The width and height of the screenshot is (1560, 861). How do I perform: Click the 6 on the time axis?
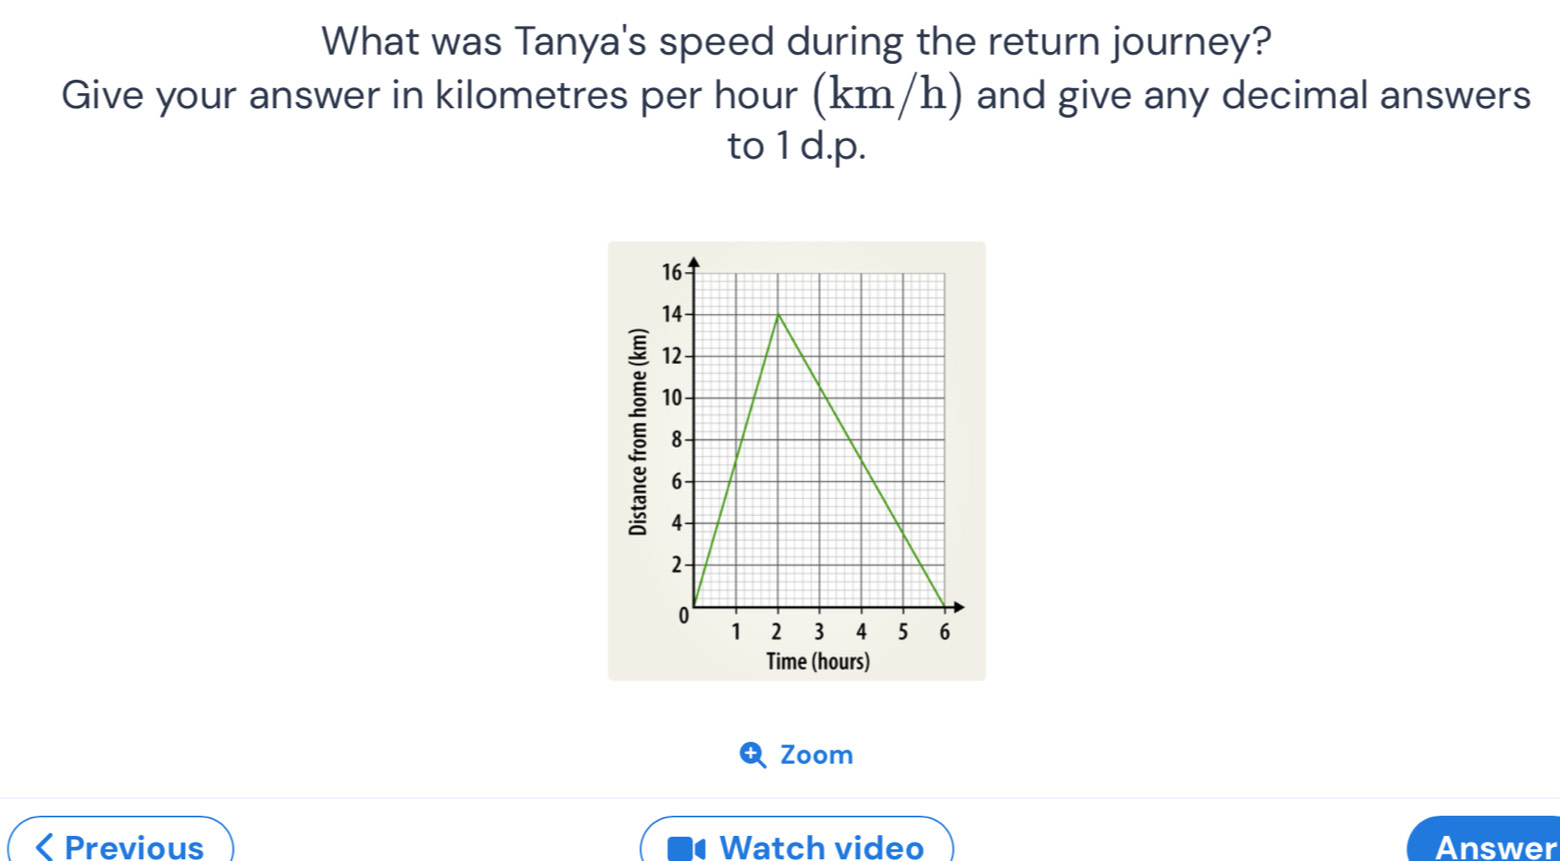tap(943, 632)
